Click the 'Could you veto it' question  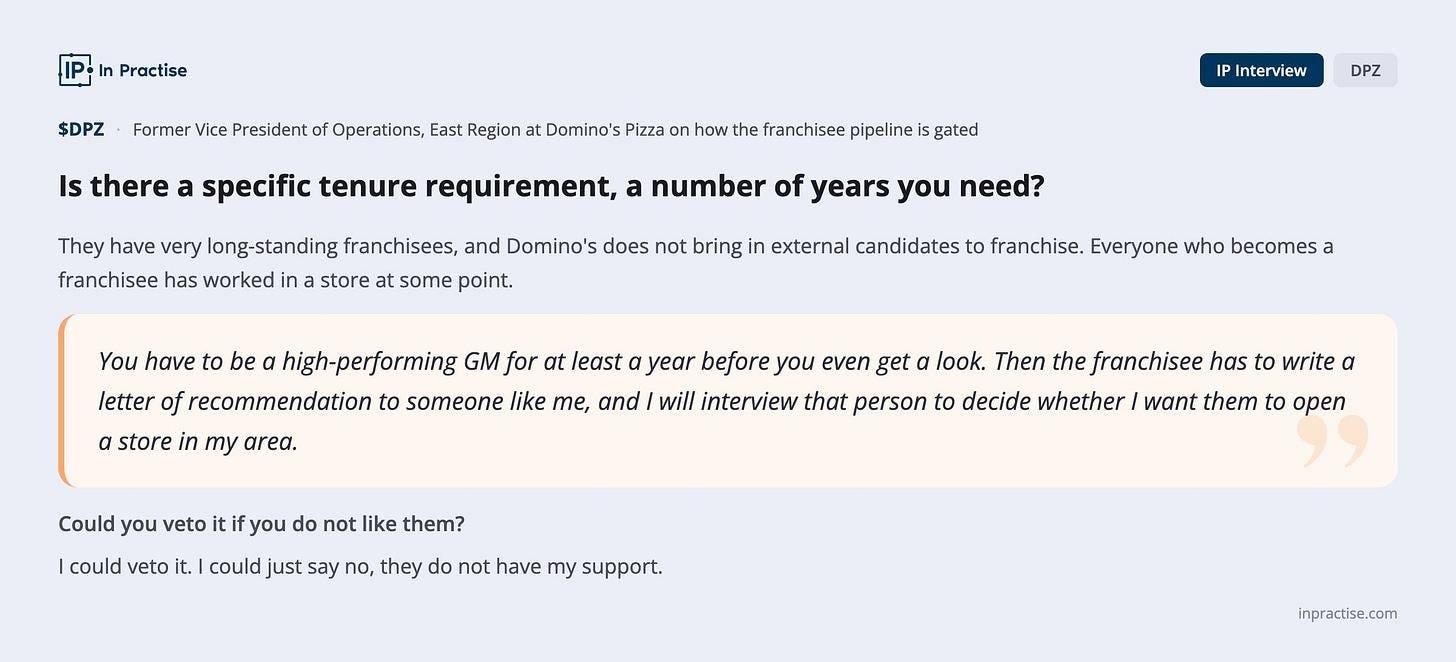click(262, 524)
